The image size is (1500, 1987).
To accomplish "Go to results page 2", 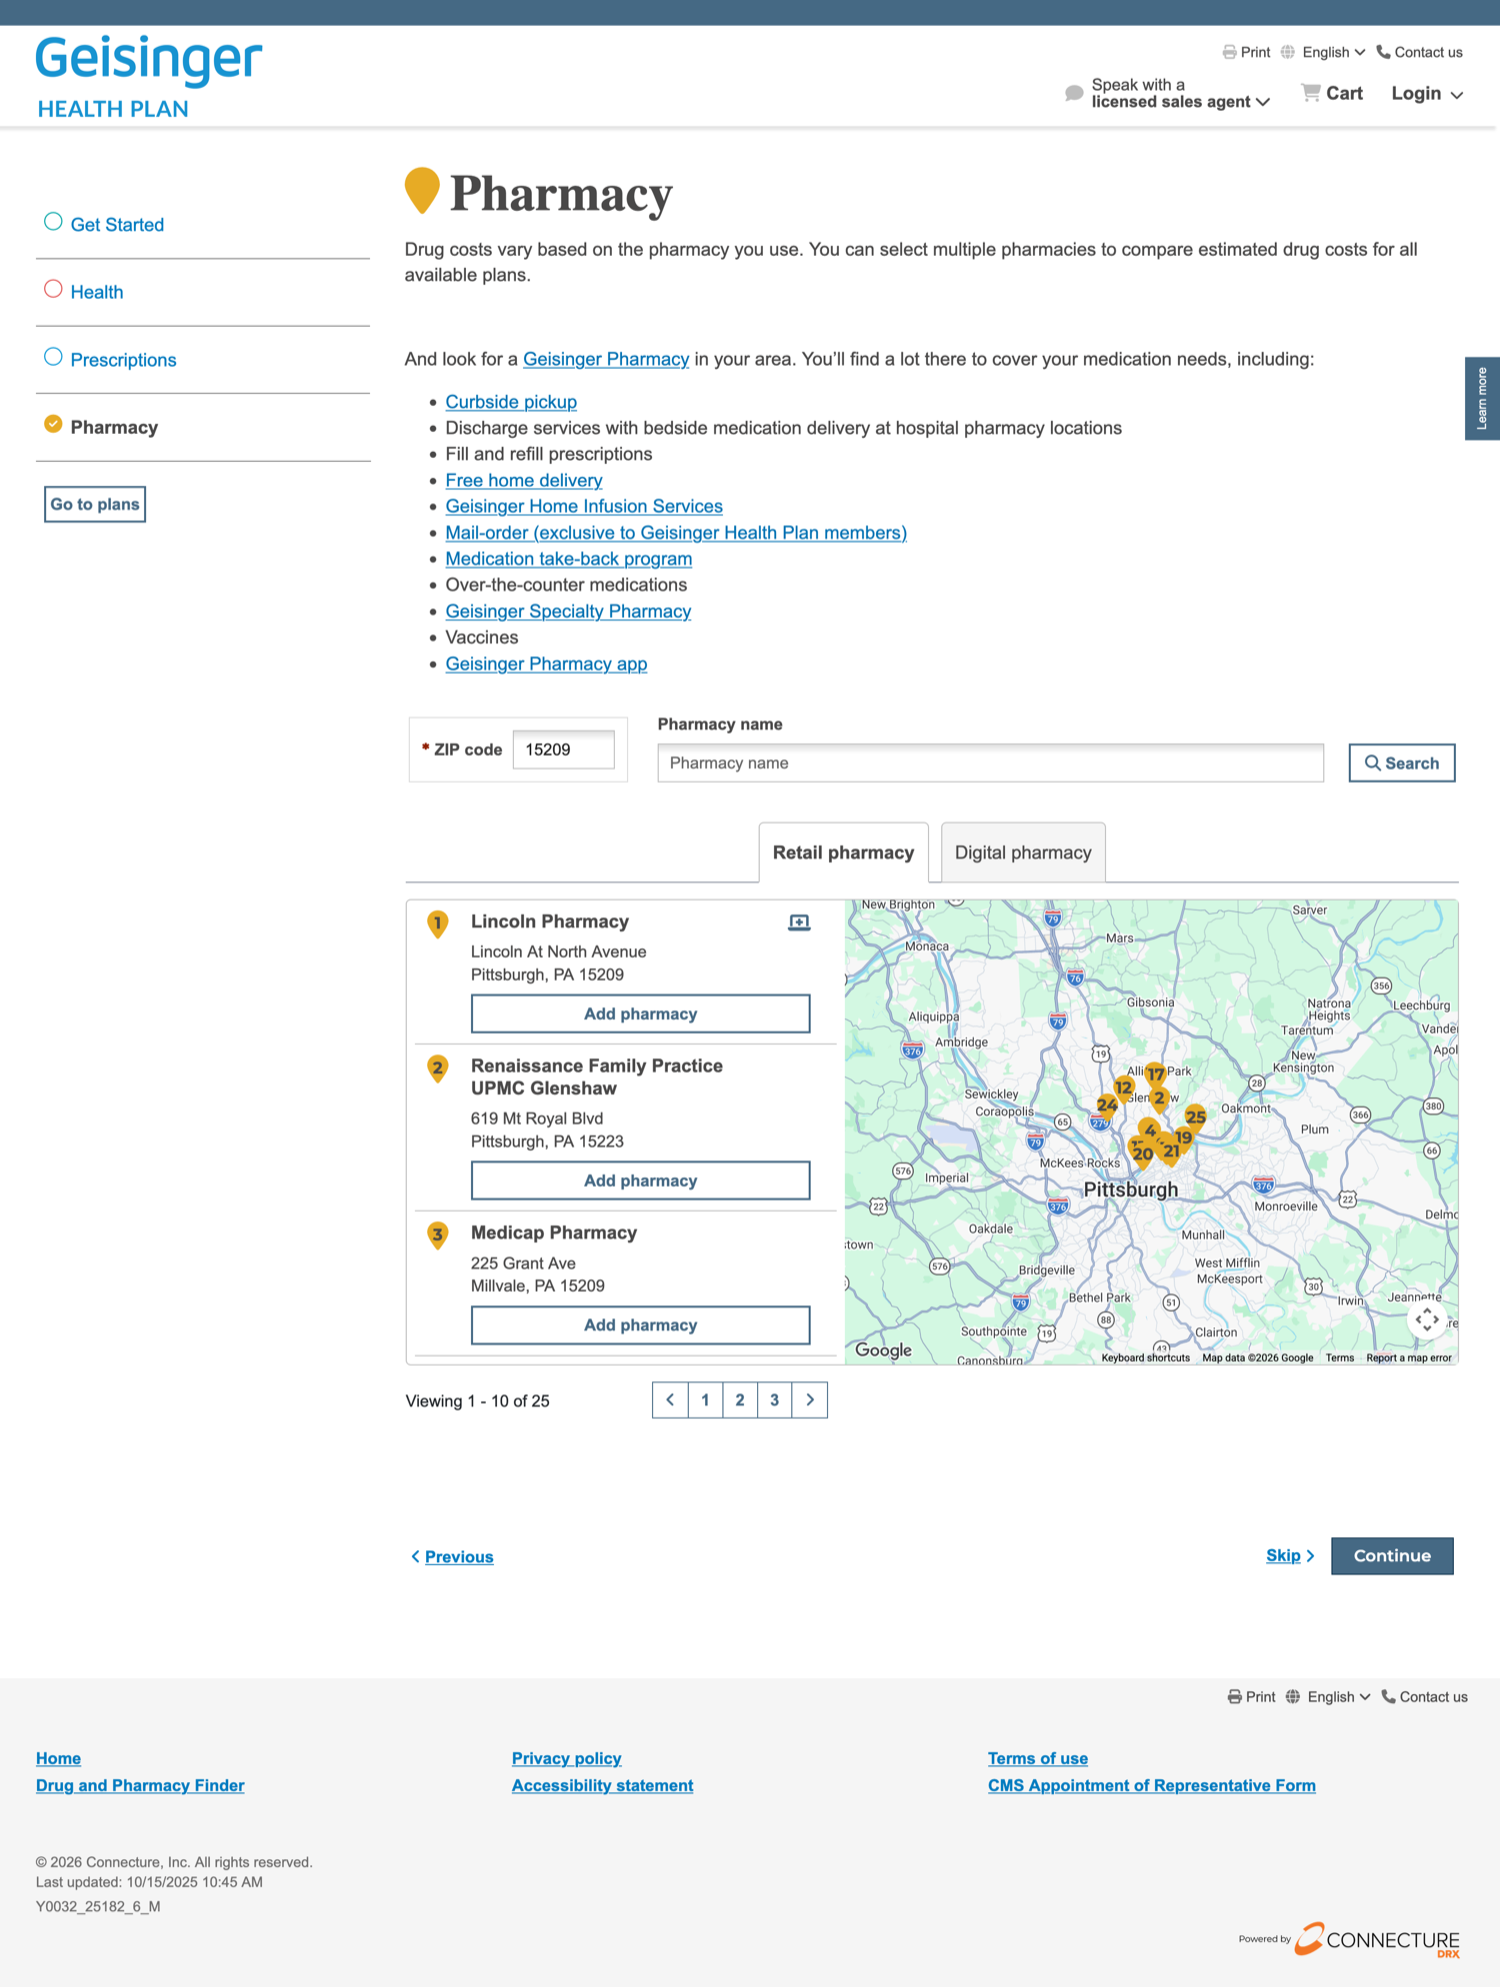I will [740, 1400].
